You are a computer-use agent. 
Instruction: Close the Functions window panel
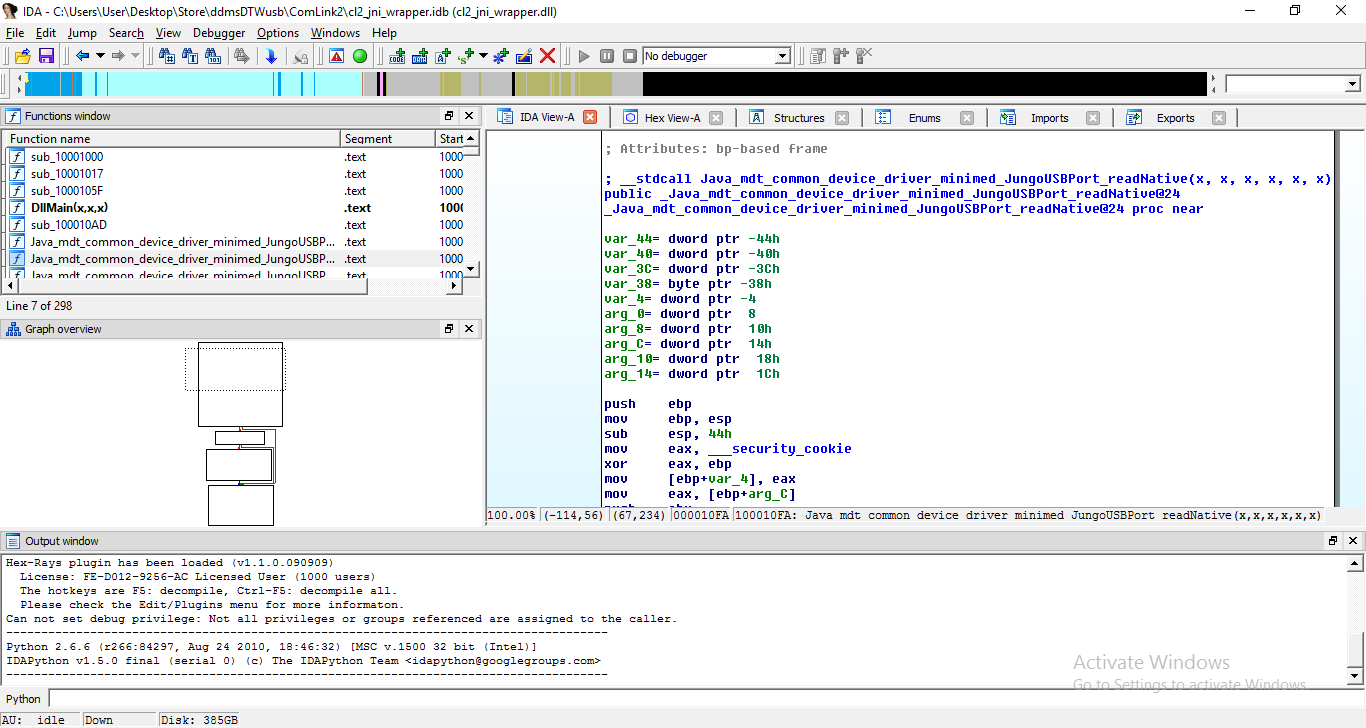pos(469,116)
